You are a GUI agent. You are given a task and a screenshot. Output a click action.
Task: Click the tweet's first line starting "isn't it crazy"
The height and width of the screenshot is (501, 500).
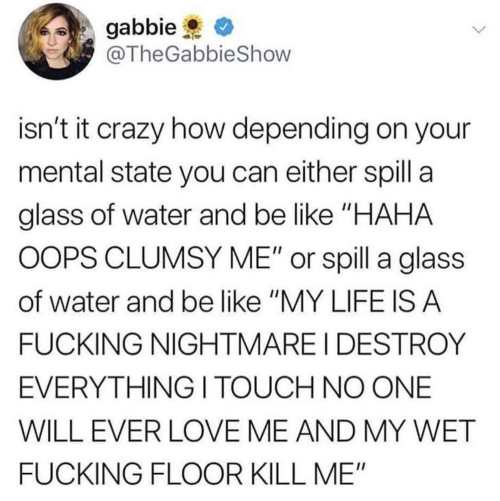(244, 131)
